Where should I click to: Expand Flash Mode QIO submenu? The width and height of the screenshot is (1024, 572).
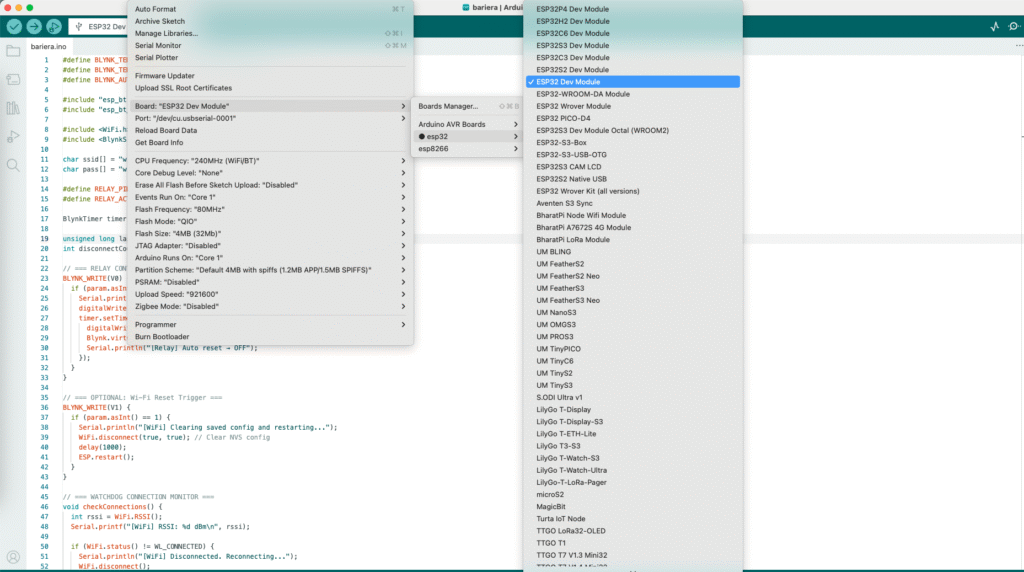270,221
